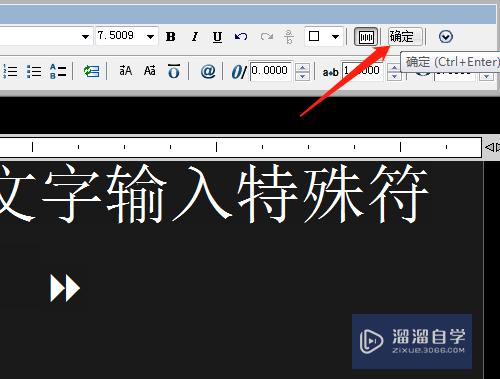Click the ruler width arrows at right

click(492, 147)
